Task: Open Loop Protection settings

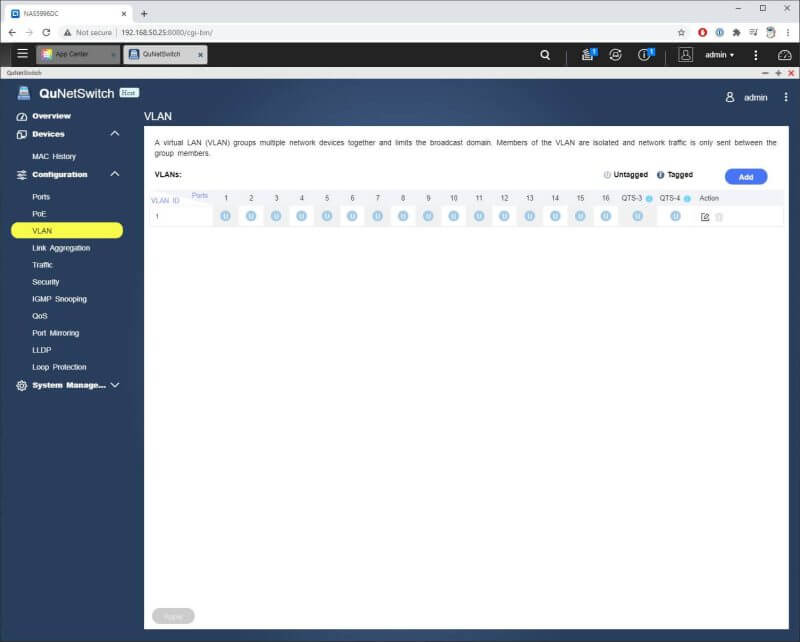Action: tap(59, 367)
